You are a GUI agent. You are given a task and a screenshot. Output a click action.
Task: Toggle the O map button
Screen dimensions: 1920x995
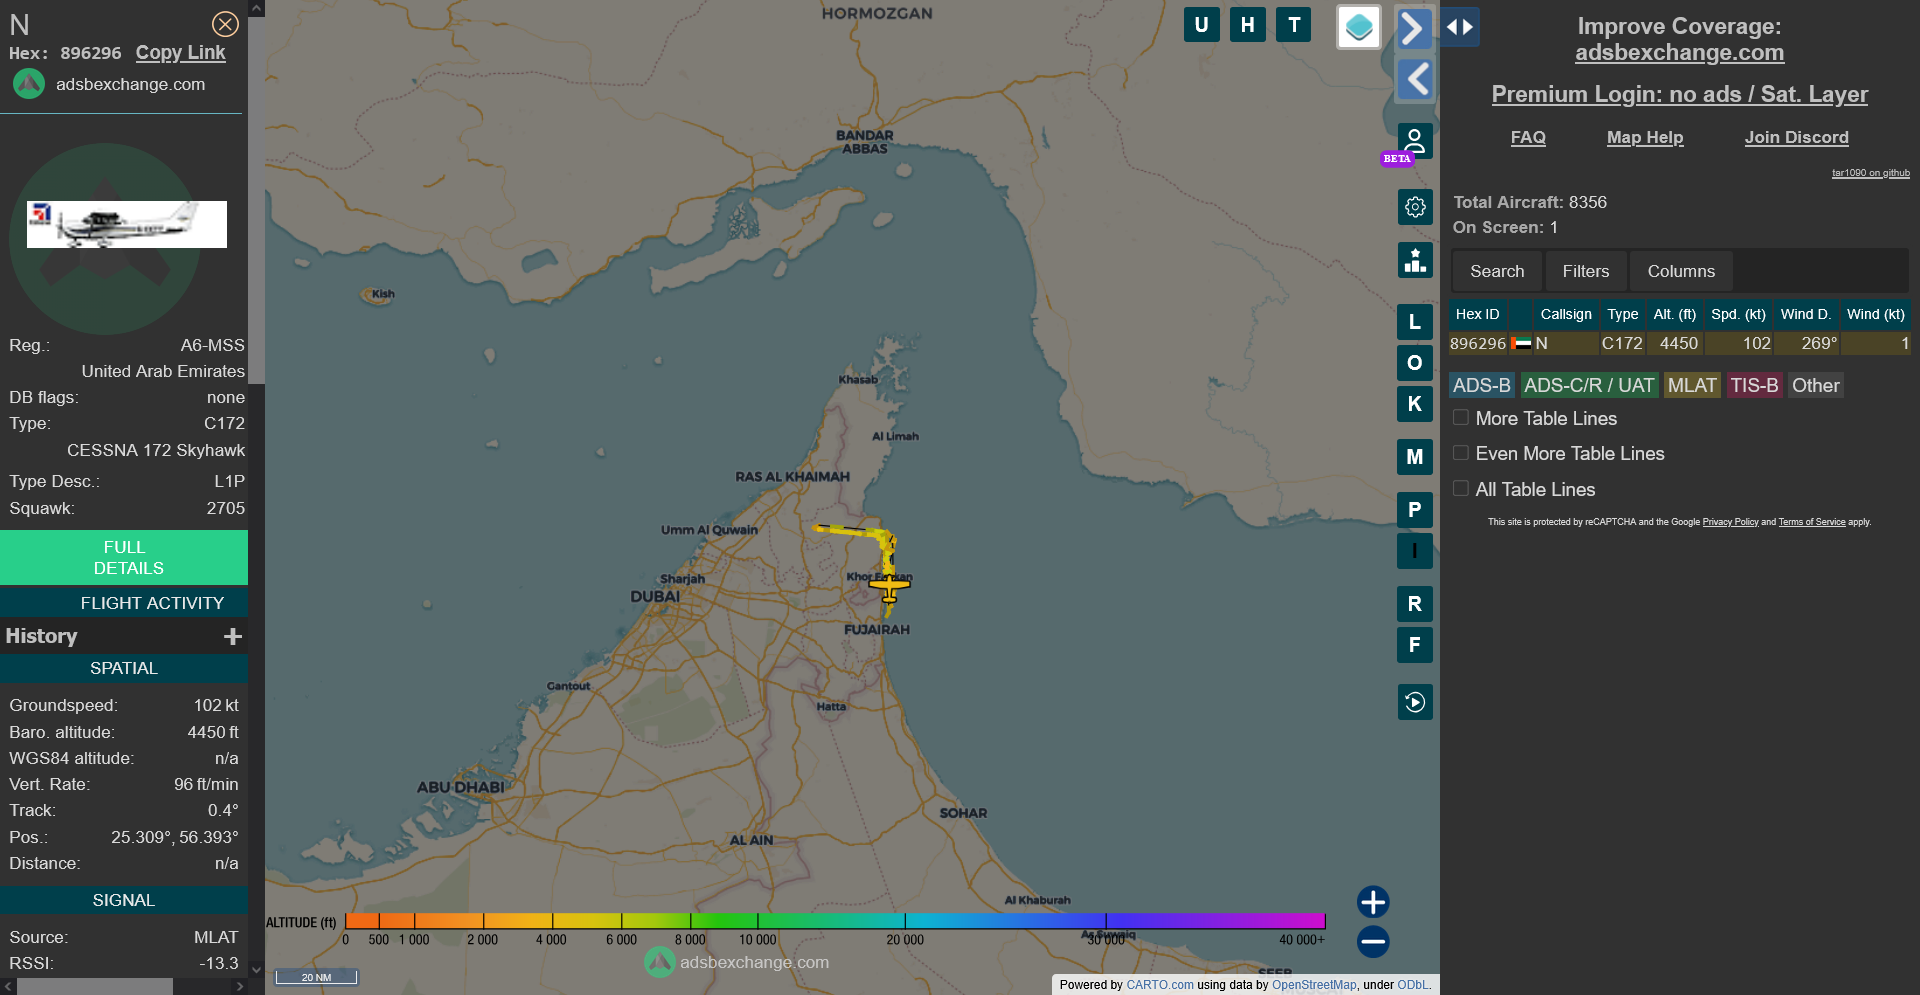(x=1414, y=363)
